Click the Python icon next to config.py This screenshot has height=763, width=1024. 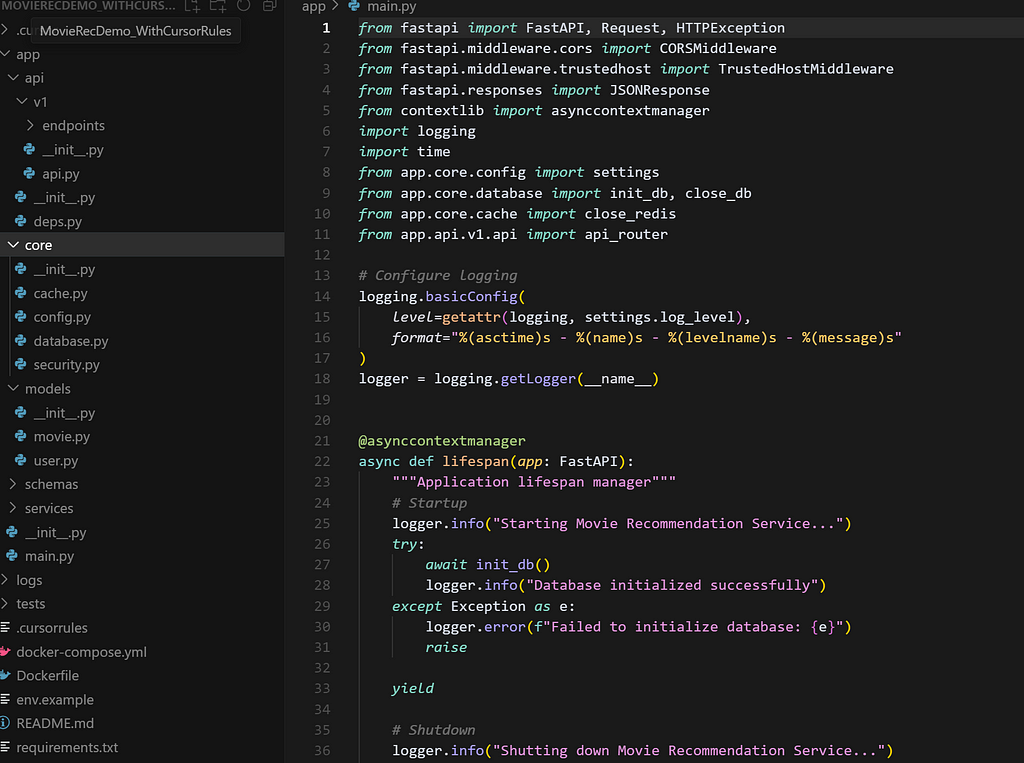21,317
